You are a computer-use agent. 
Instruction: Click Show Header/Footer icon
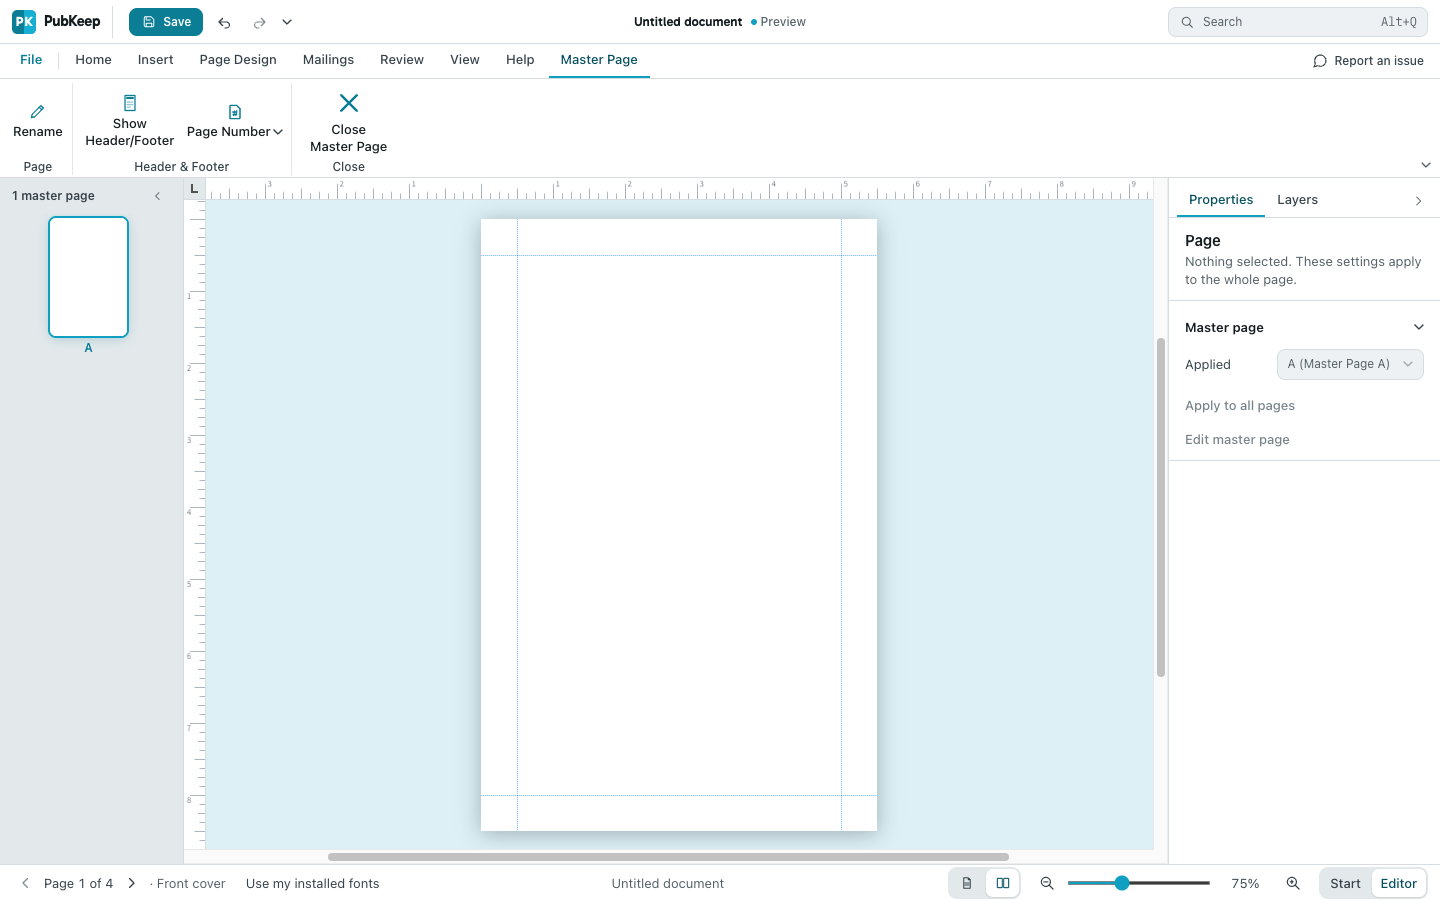(130, 103)
